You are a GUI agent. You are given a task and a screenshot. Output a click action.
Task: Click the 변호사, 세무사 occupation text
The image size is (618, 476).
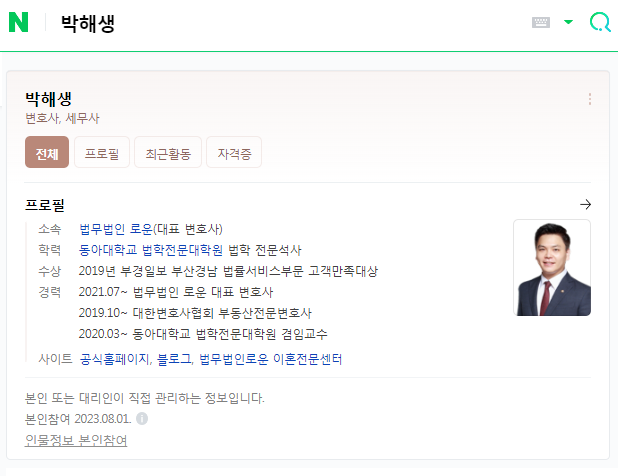click(x=62, y=118)
